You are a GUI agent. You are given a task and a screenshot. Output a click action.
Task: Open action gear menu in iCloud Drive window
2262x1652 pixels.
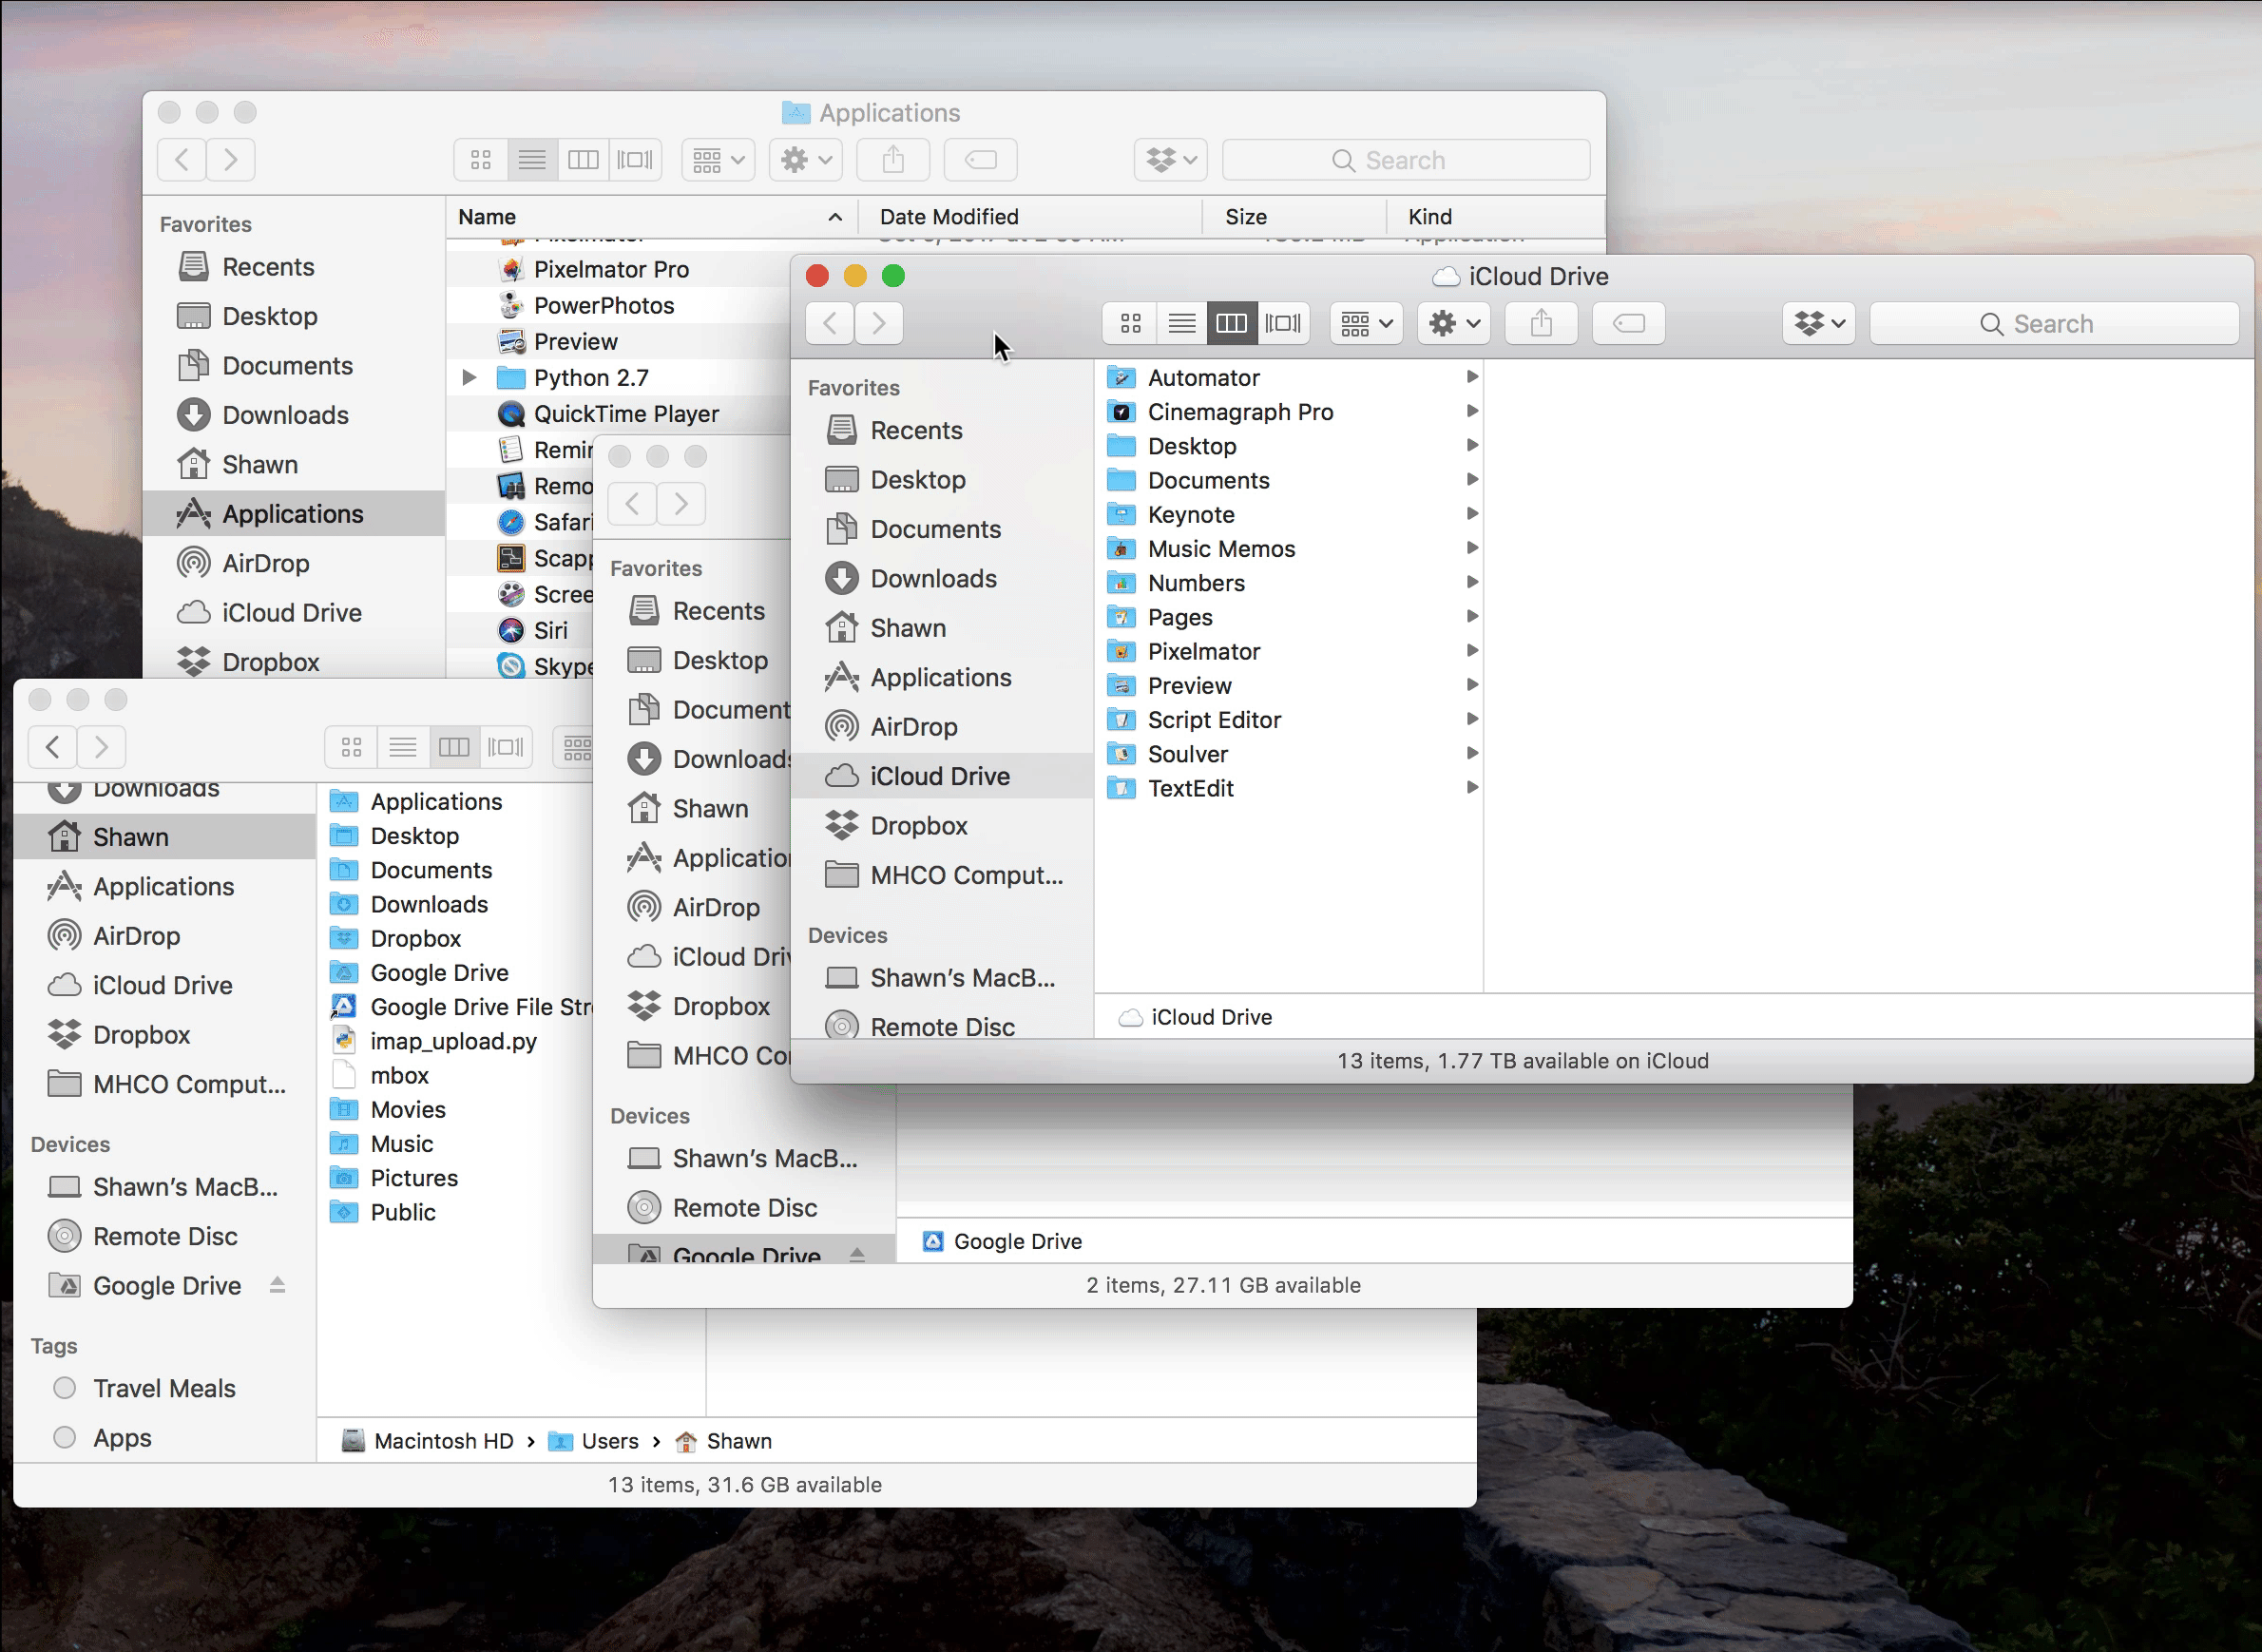pos(1453,323)
